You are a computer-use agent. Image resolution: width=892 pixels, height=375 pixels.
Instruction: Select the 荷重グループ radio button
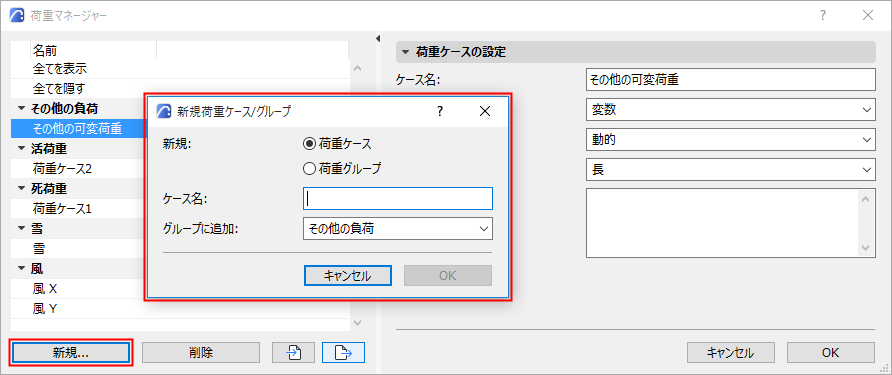[309, 168]
